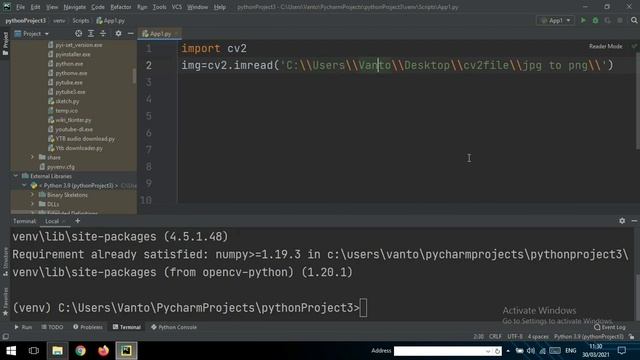Expand the DLLs folder
640x360 pixels.
click(32, 204)
